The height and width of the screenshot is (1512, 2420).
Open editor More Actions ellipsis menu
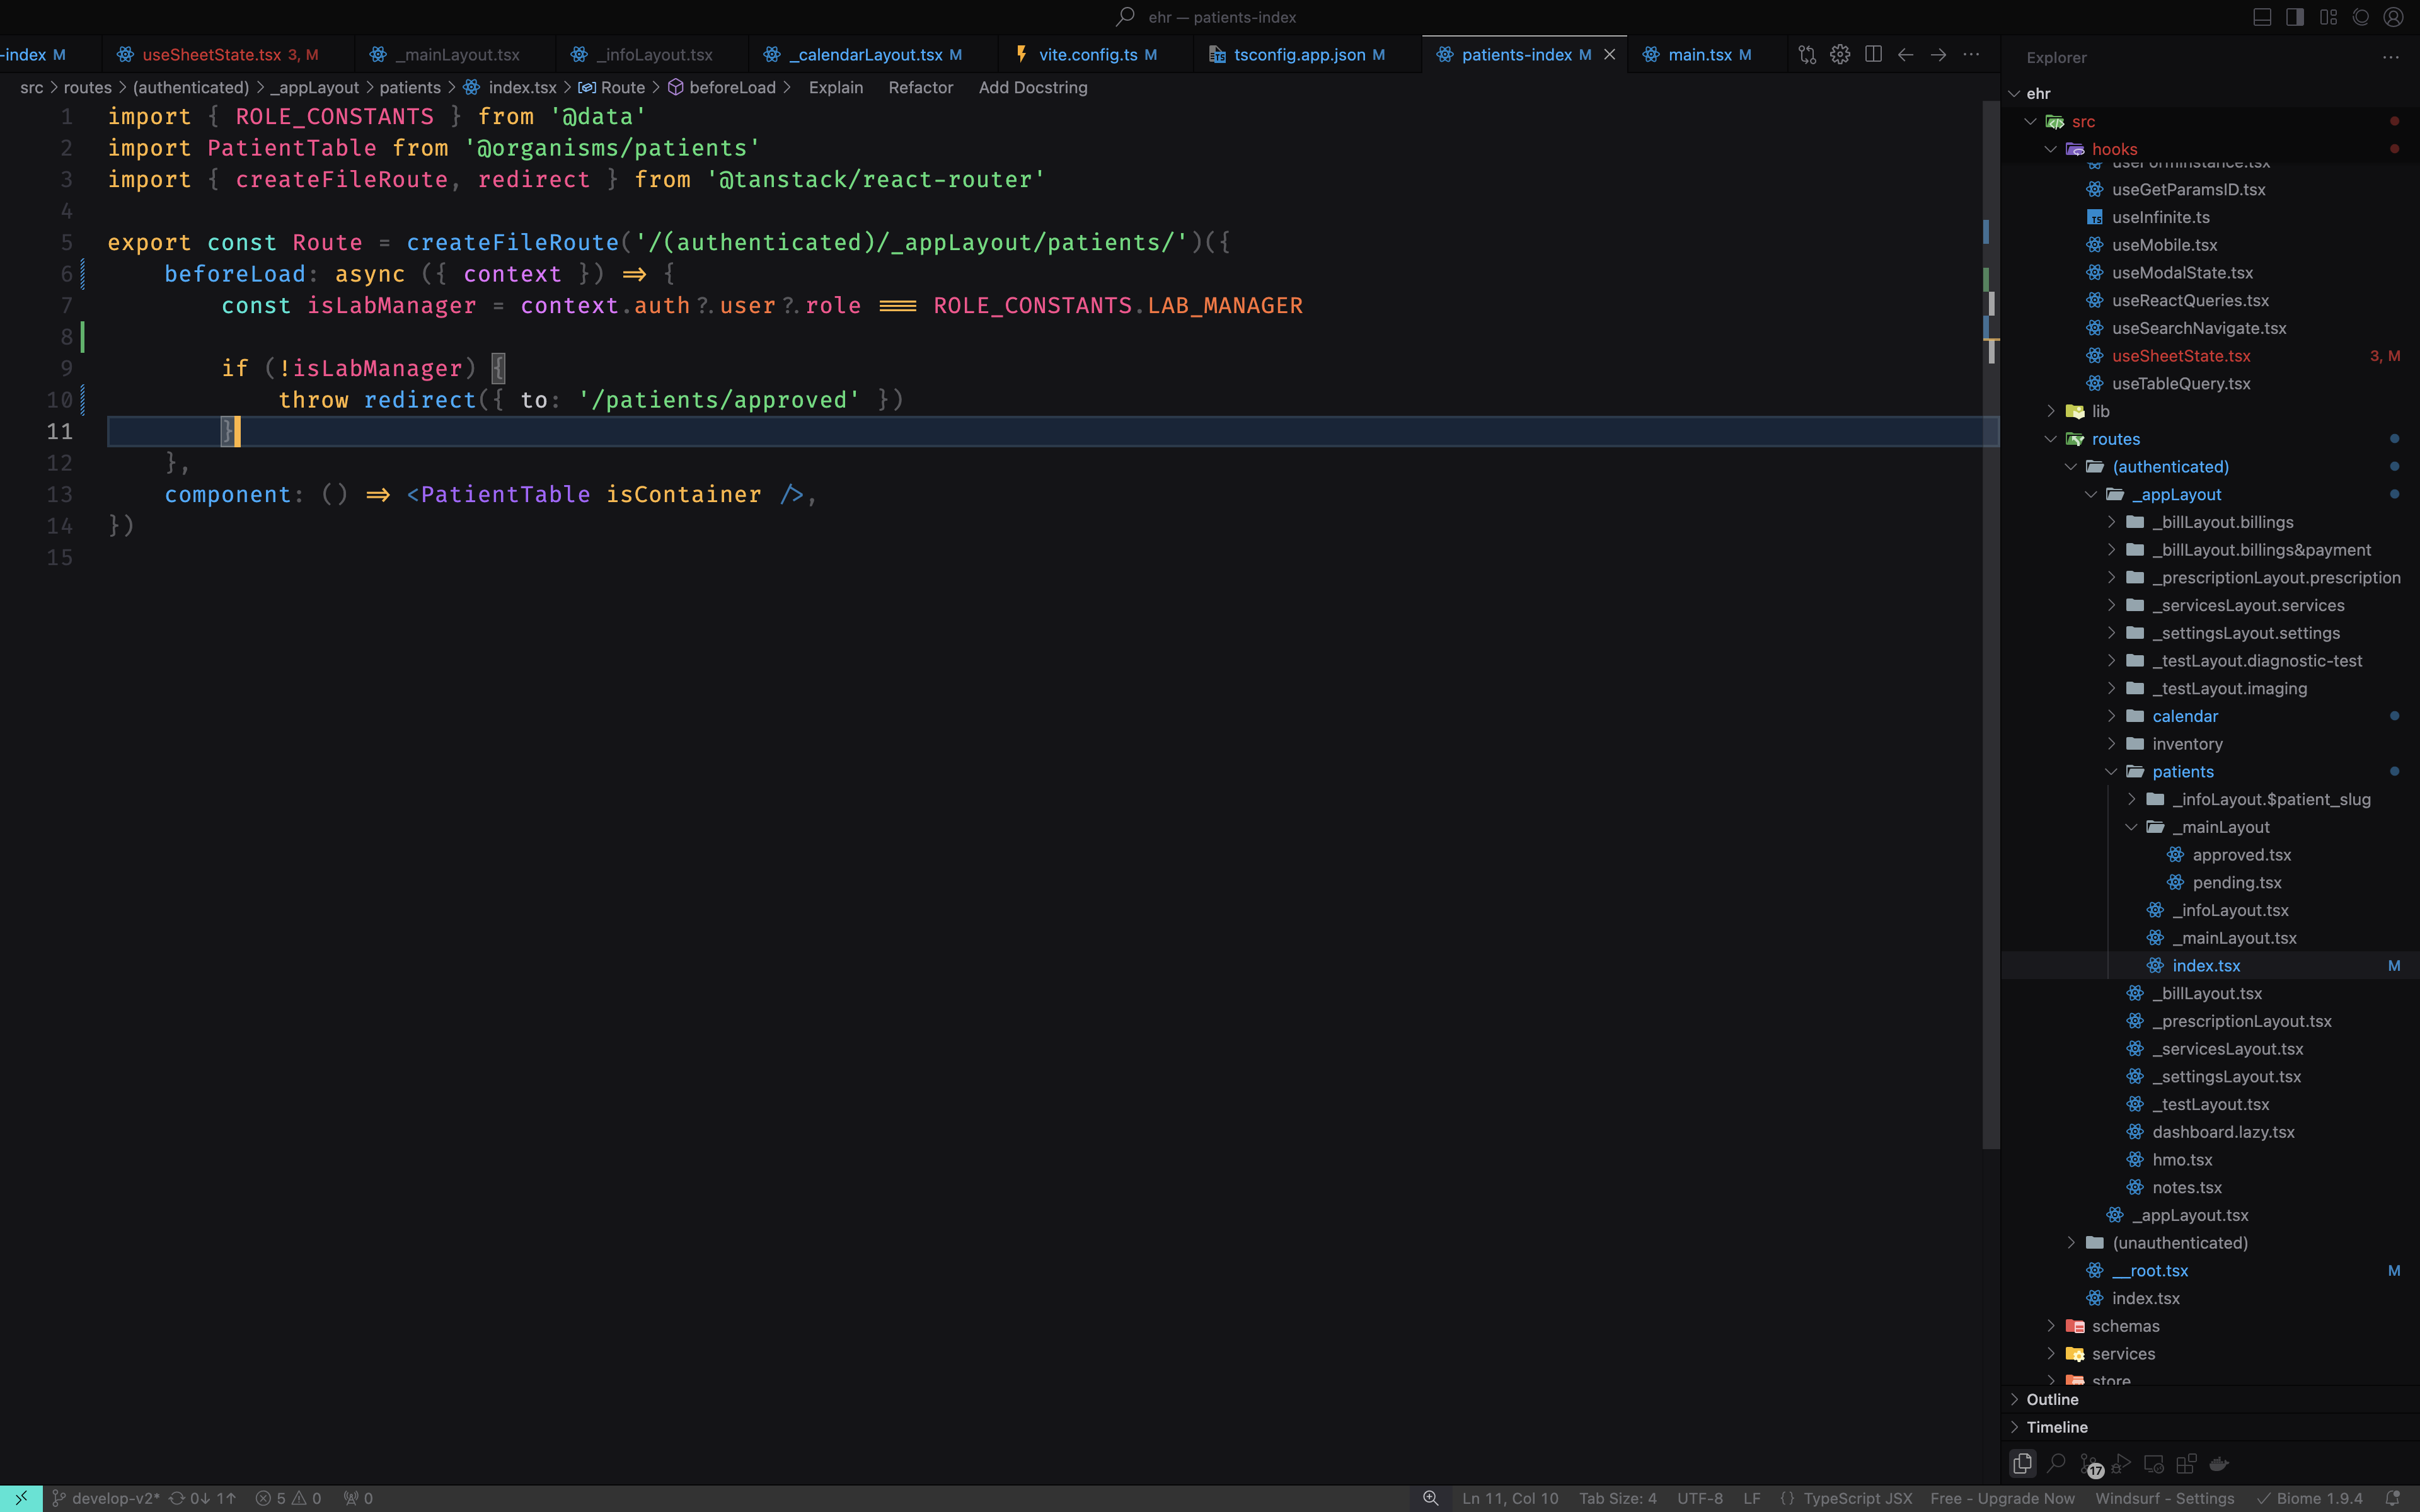(x=1971, y=55)
